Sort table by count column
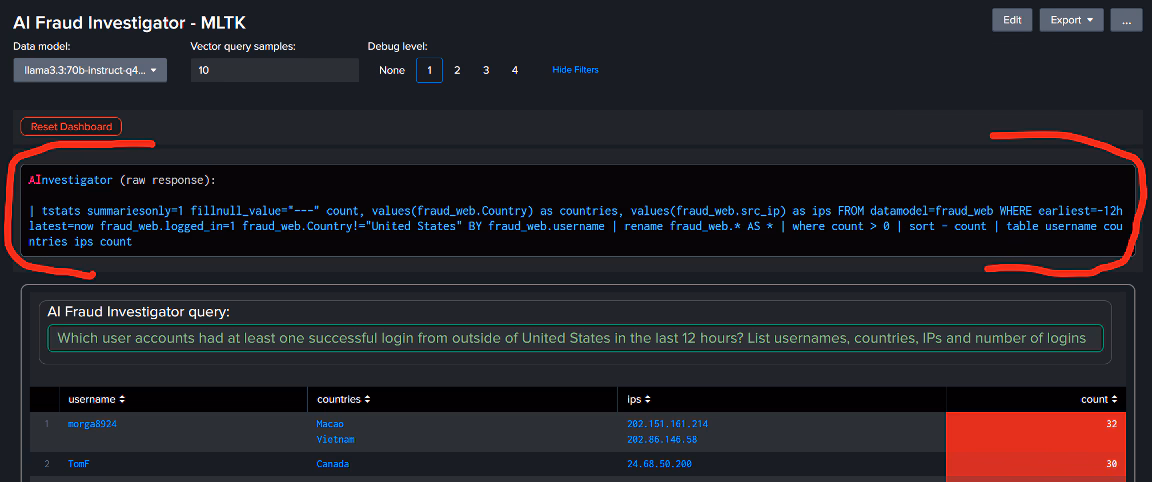Screen dimensions: 1152x482 [x=1100, y=400]
